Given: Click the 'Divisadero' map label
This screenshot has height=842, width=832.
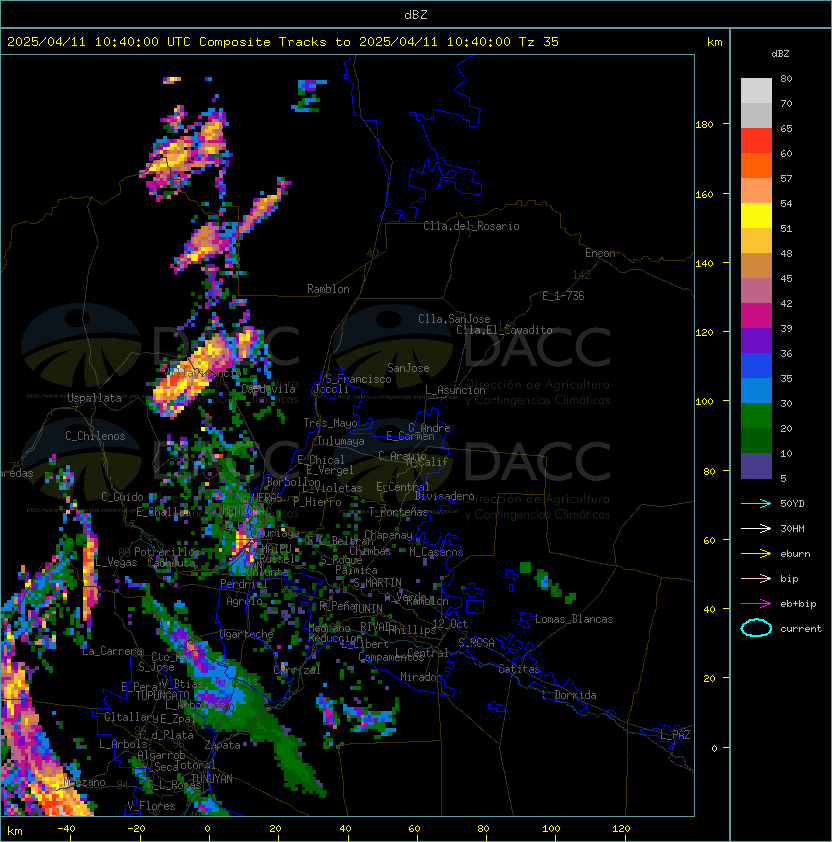Looking at the screenshot, I should [444, 496].
